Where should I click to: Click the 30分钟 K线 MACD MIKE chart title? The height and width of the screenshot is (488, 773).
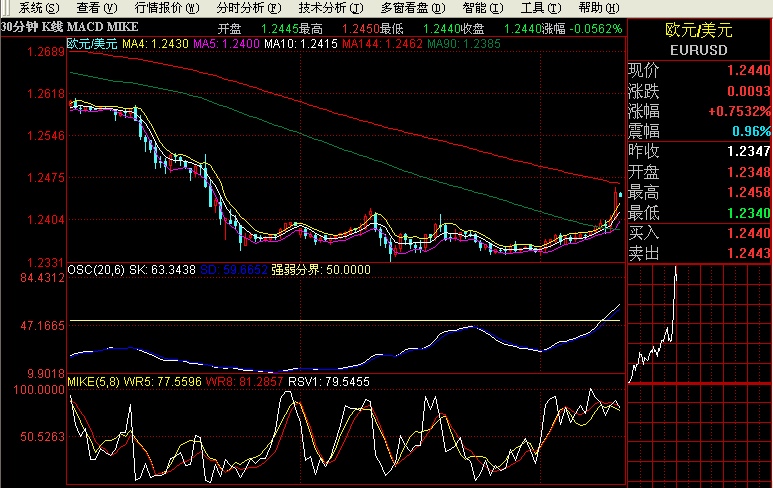69,28
